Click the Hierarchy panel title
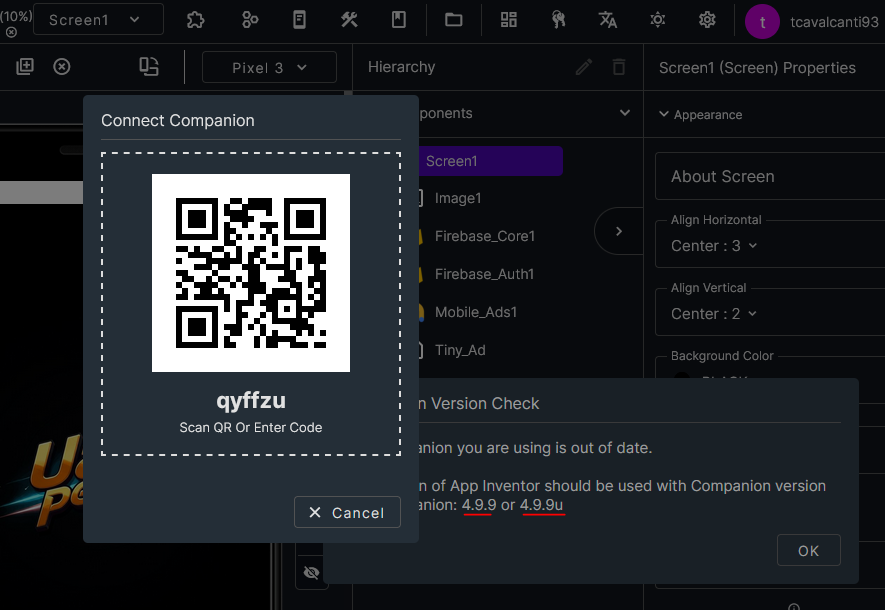Viewport: 885px width, 610px height. point(401,67)
